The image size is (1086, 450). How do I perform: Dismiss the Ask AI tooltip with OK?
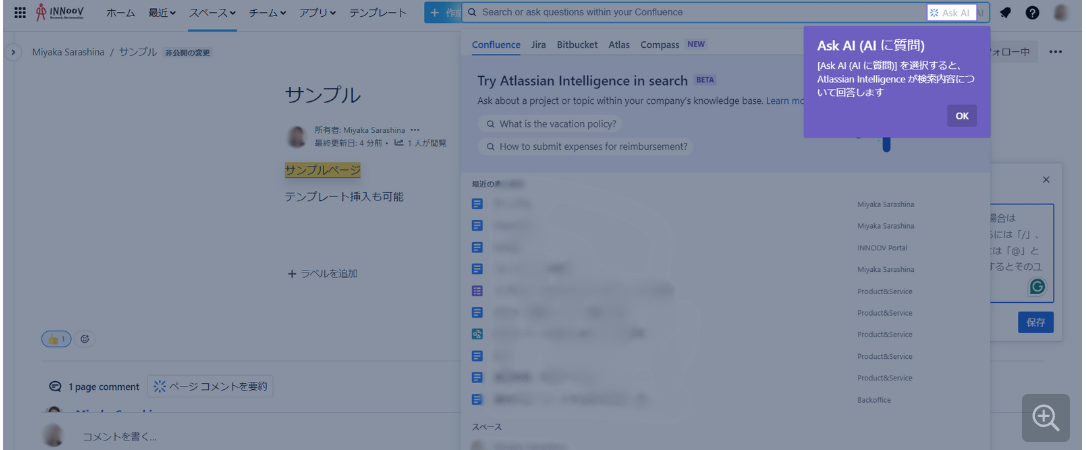962,116
